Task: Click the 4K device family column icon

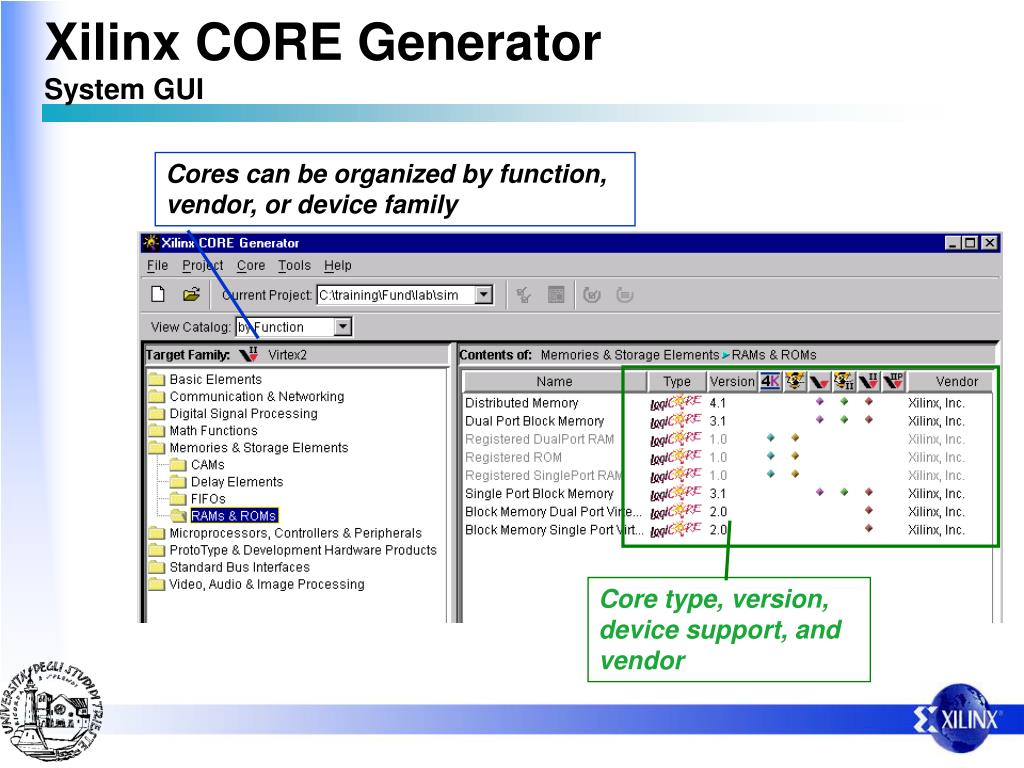Action: tap(770, 381)
